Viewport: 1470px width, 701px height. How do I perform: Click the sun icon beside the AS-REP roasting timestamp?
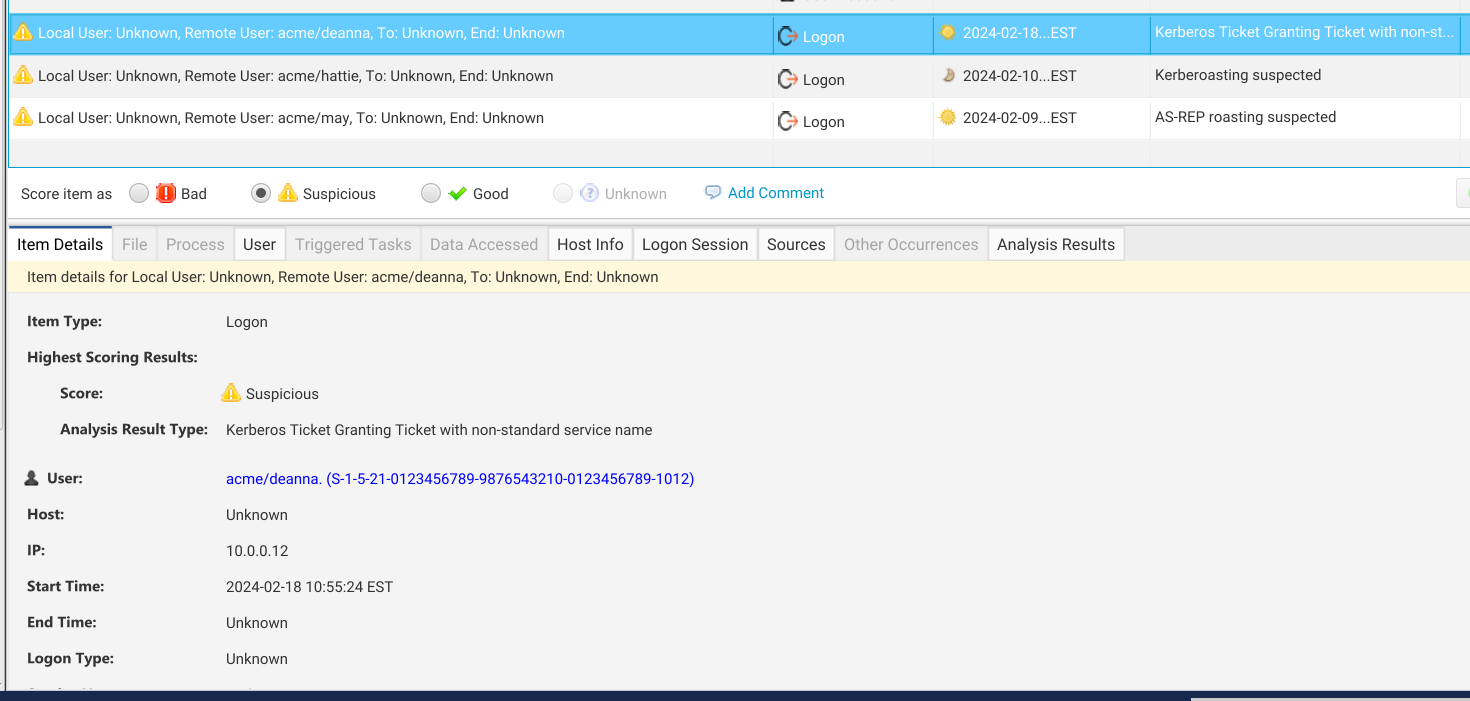pyautogui.click(x=947, y=116)
